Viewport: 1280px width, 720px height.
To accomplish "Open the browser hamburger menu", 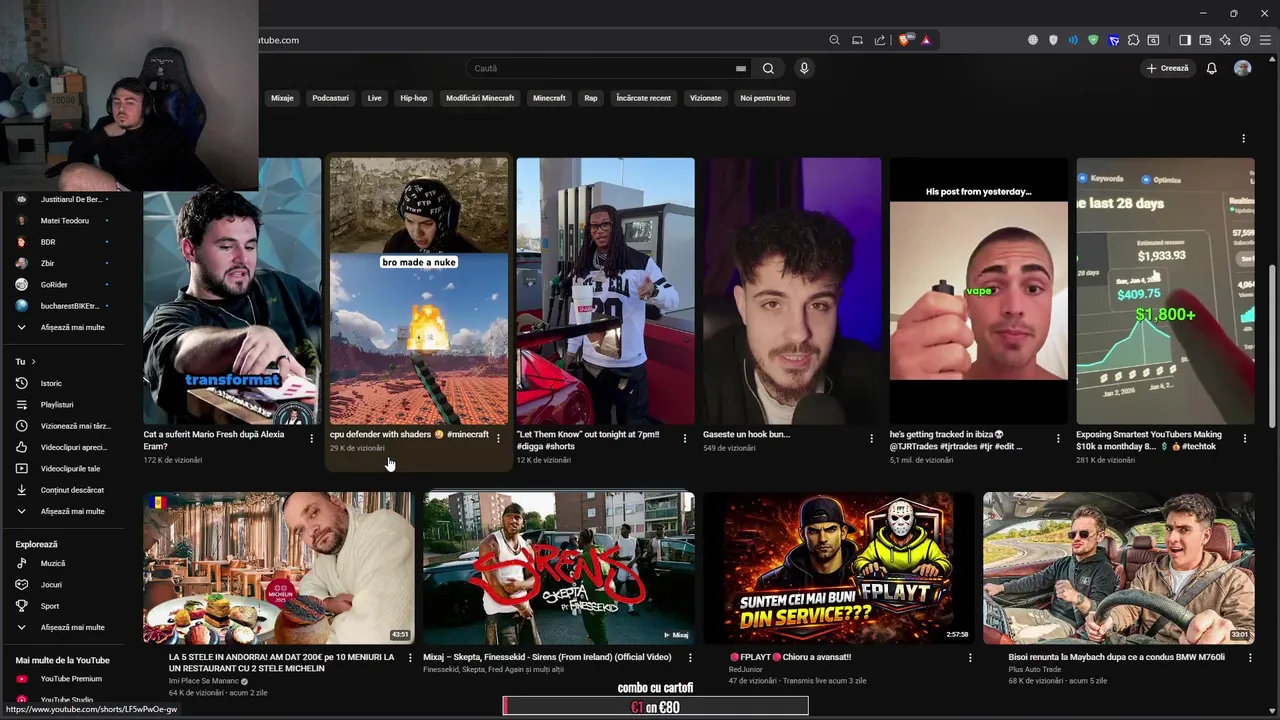I will pos(1265,40).
